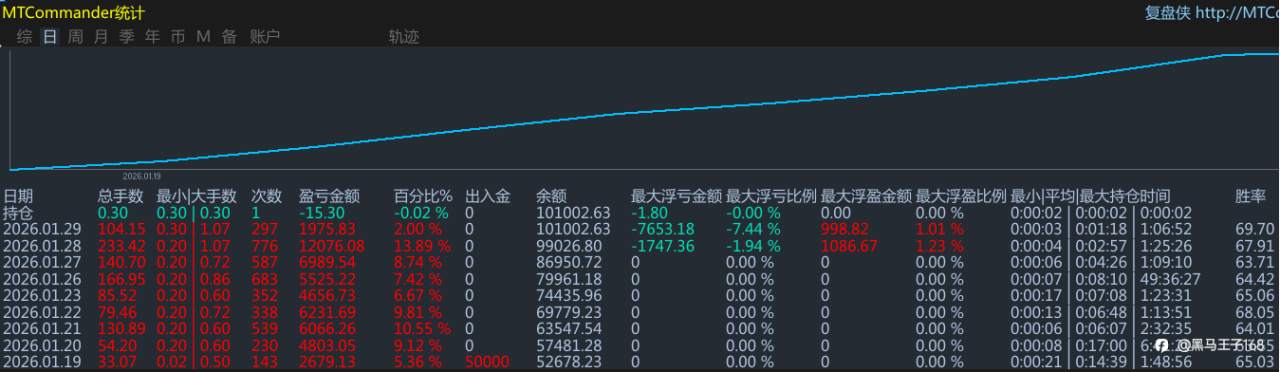Open the 币 currency tab
Screen dimensions: 1280x372
click(x=178, y=37)
